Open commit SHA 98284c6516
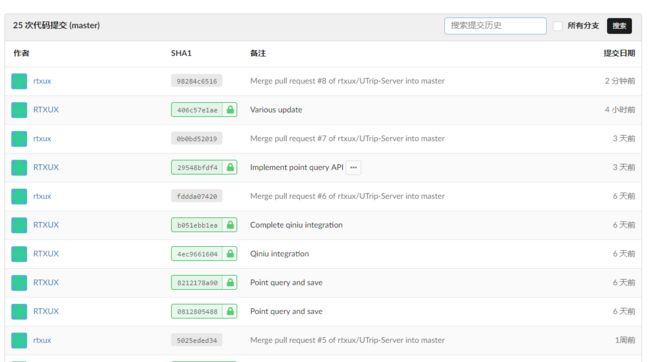The height and width of the screenshot is (362, 650). point(196,81)
